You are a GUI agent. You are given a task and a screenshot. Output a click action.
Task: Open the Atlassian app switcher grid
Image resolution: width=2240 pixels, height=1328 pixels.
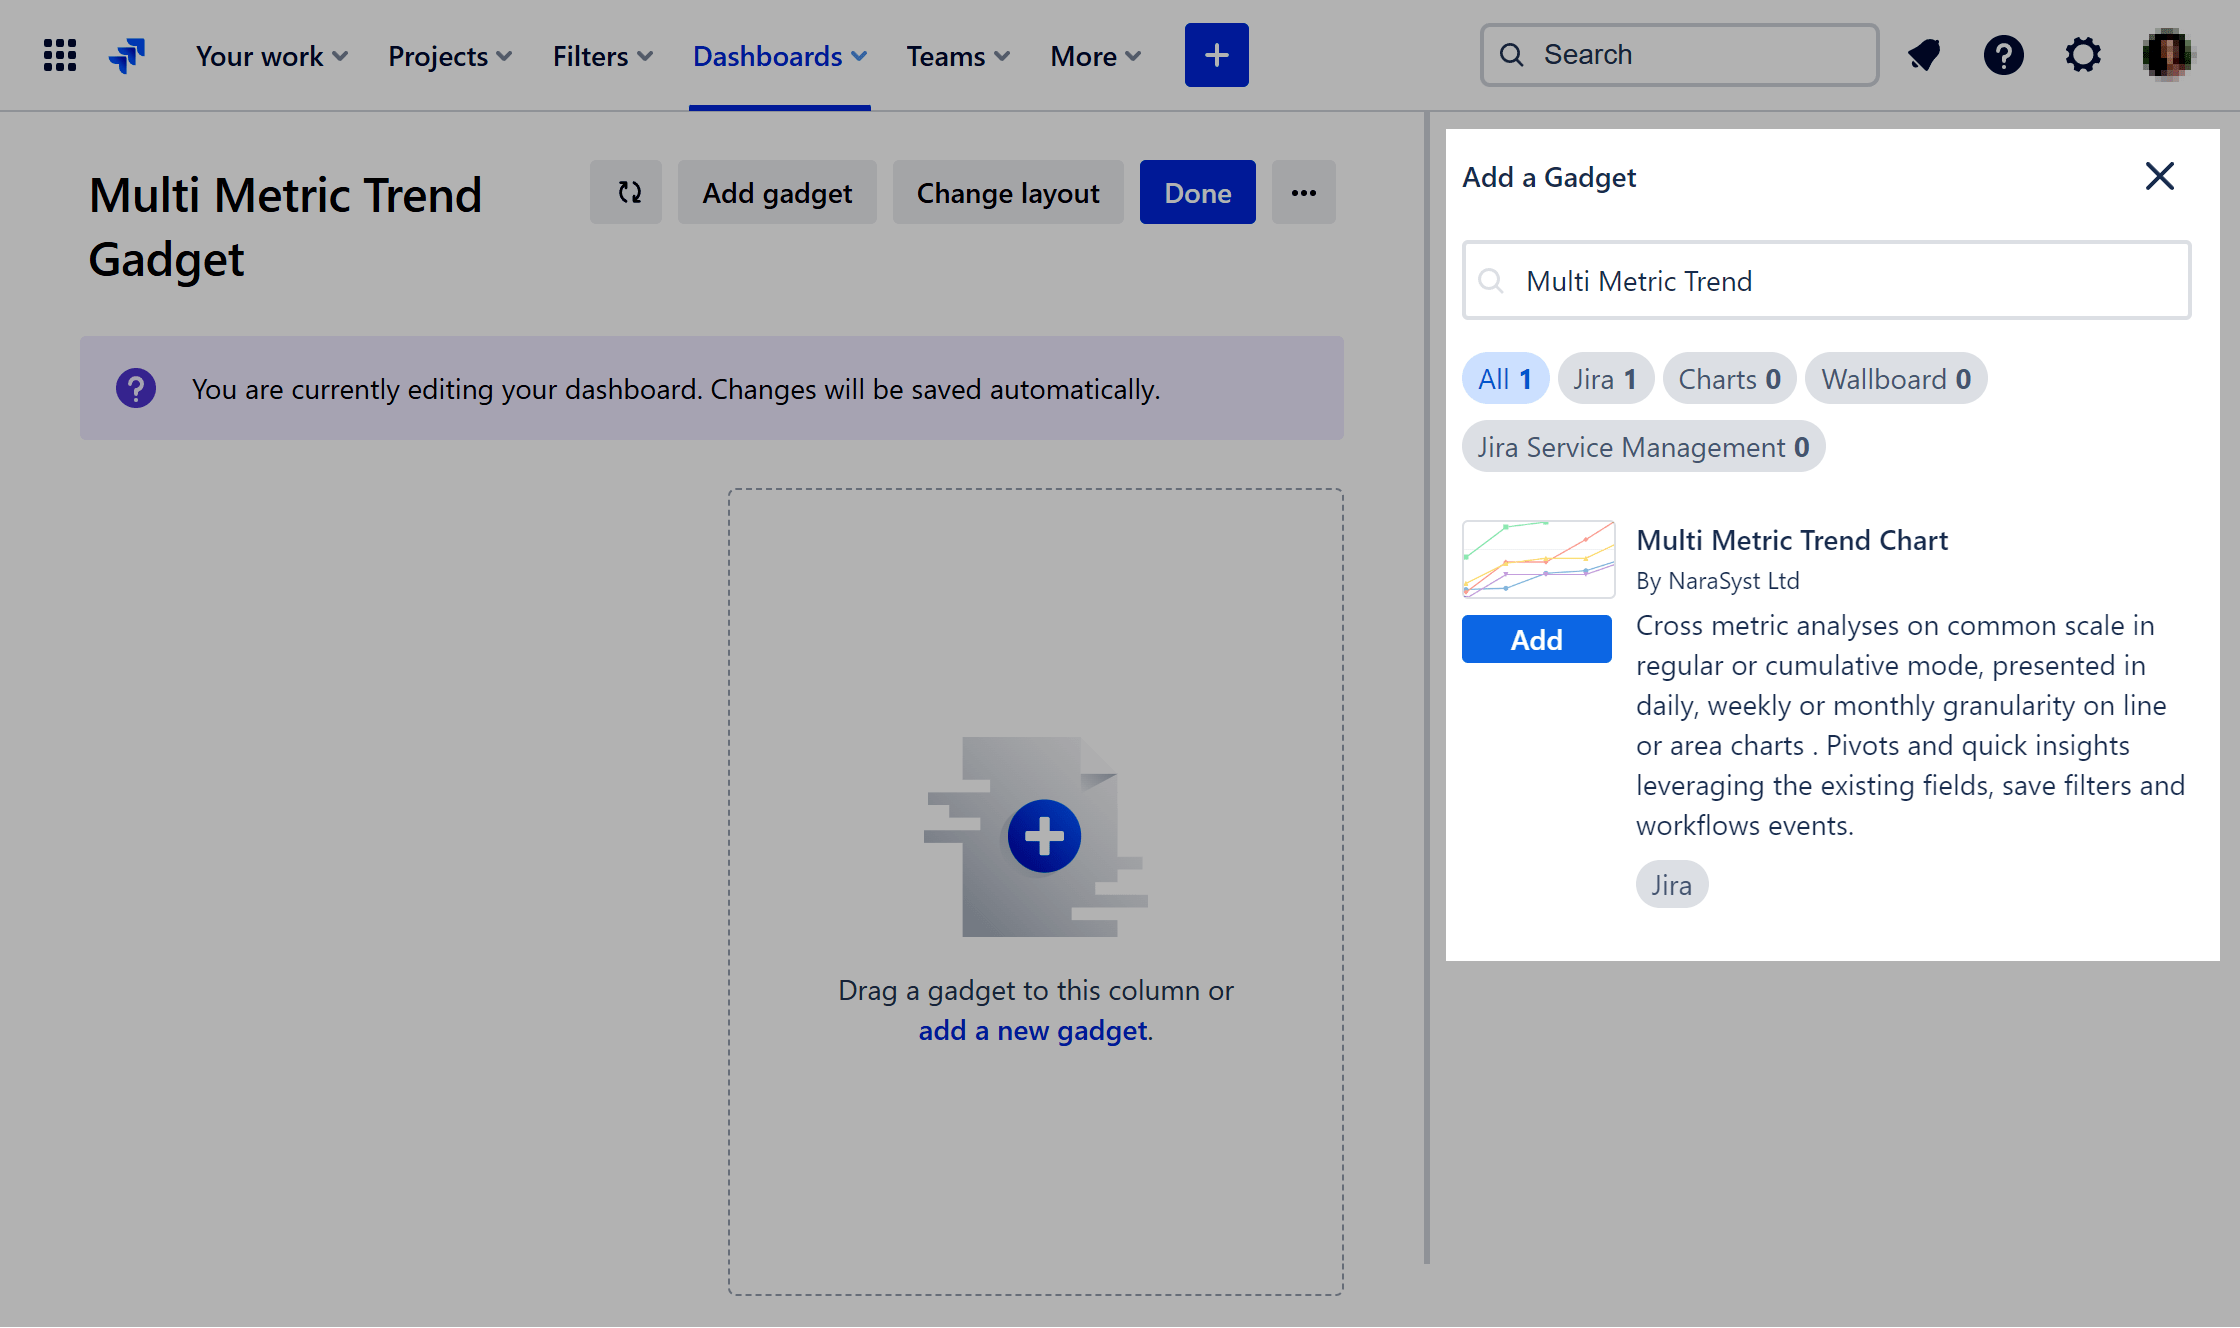[59, 55]
